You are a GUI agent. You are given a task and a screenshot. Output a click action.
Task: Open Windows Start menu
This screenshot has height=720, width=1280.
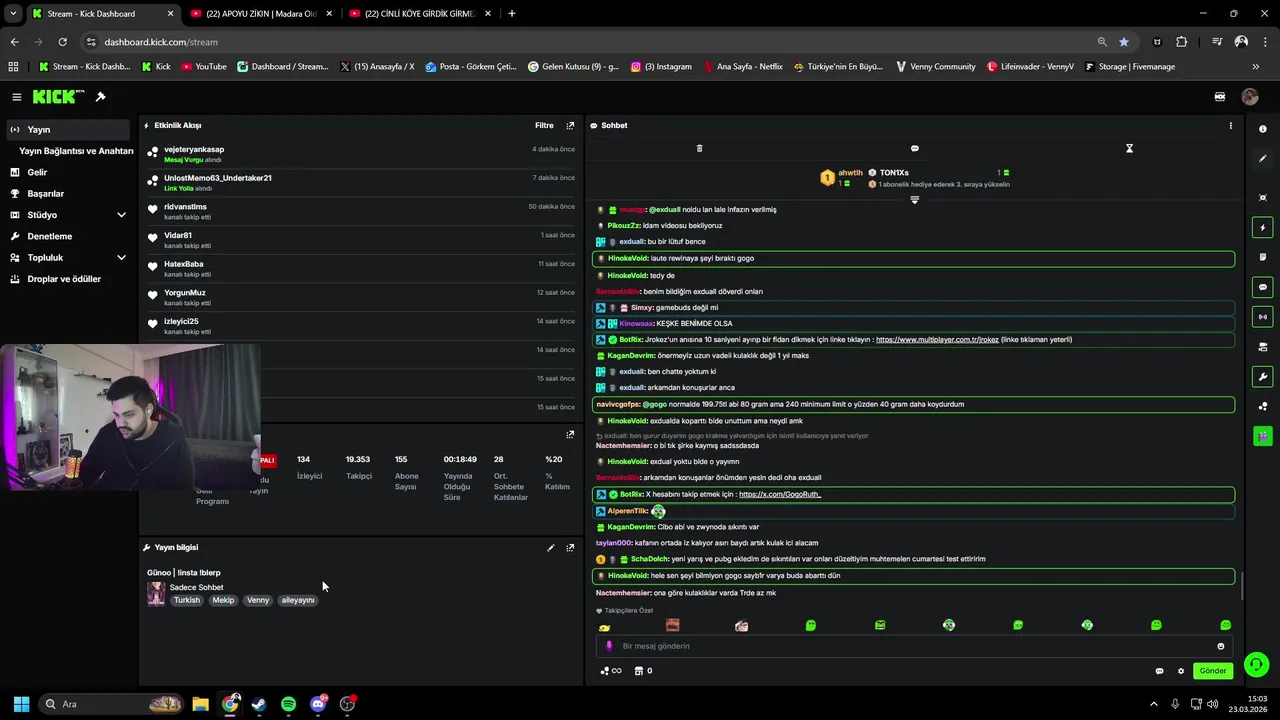coord(21,704)
